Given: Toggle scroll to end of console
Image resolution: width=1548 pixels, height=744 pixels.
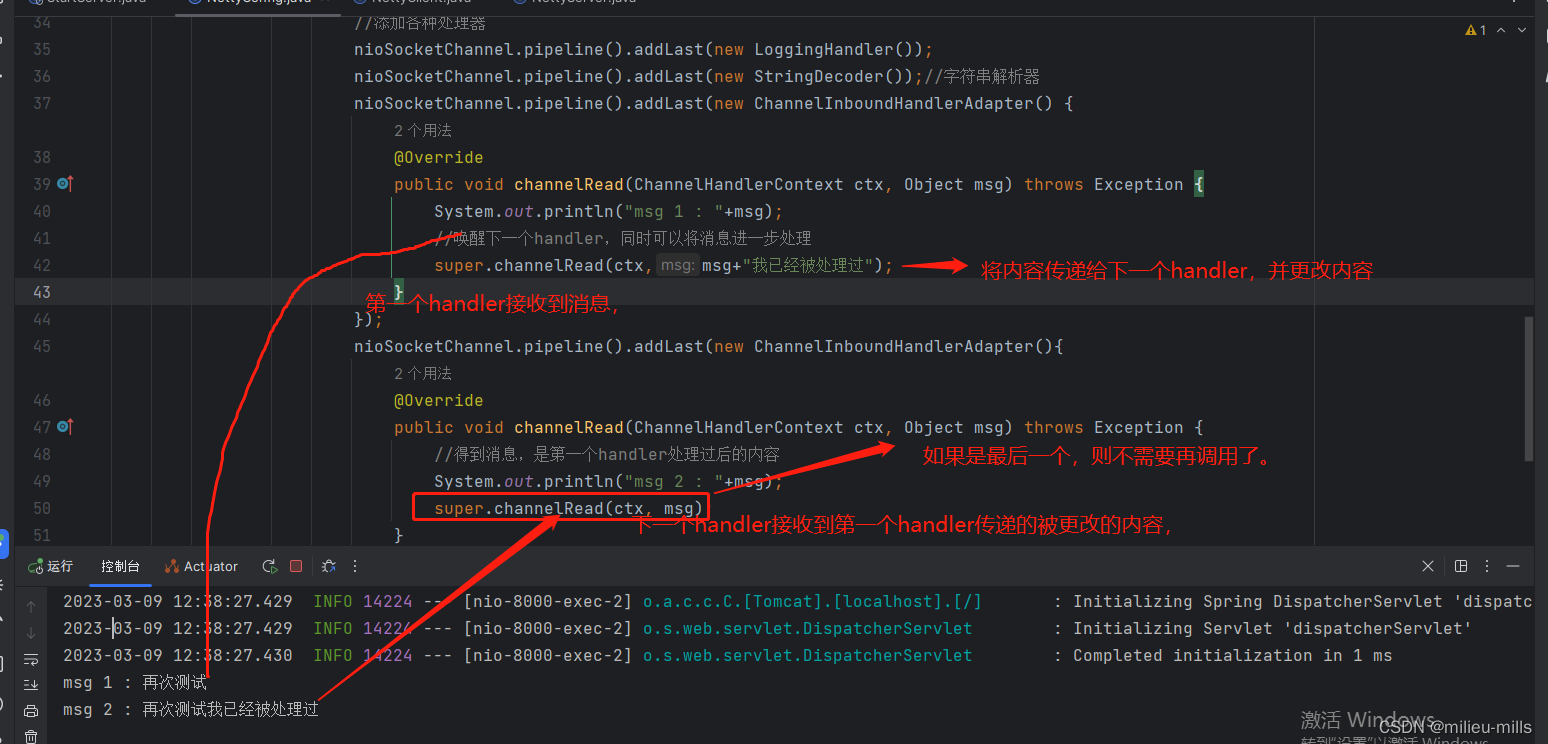Looking at the screenshot, I should (31, 685).
